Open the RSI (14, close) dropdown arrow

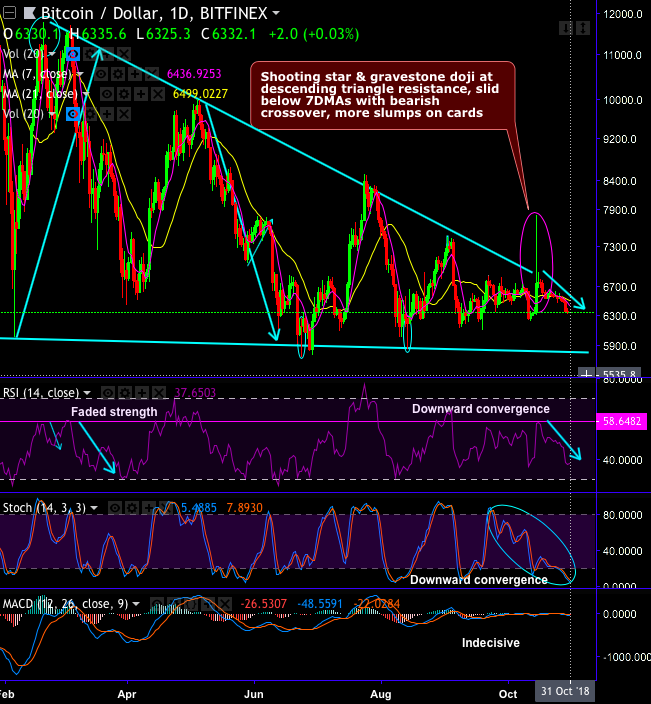point(87,393)
